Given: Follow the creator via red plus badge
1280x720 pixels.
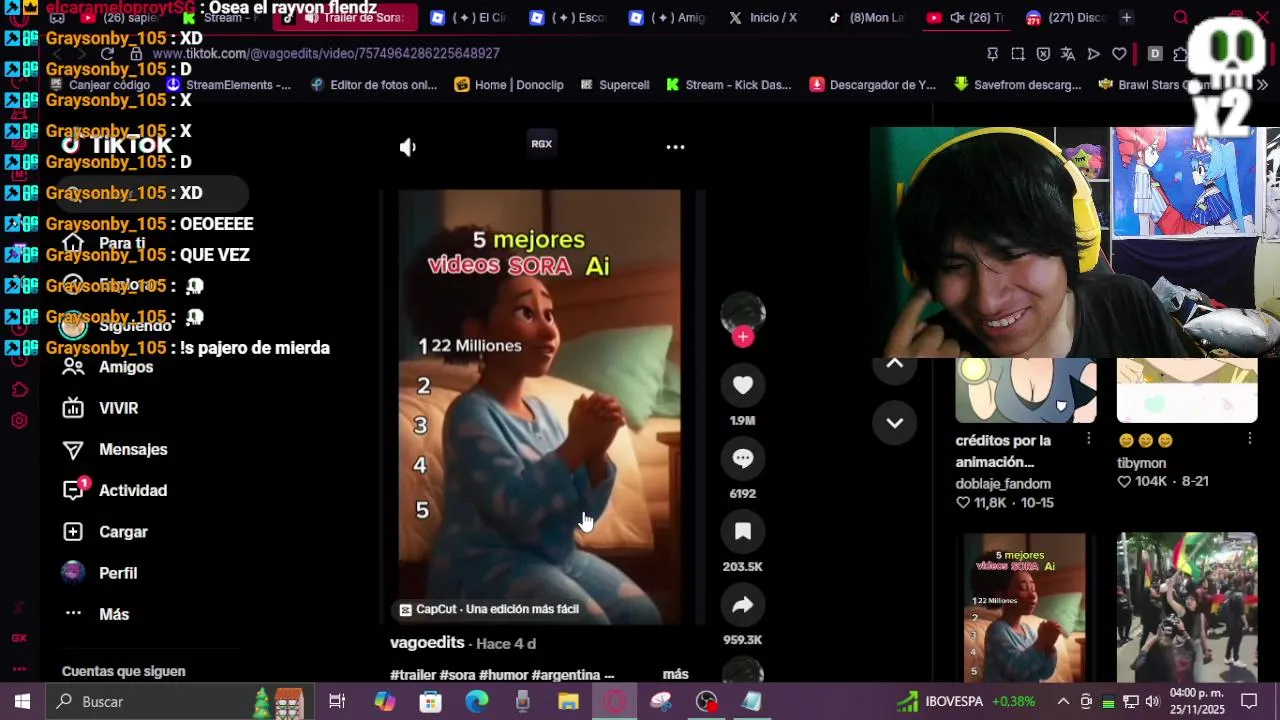Looking at the screenshot, I should (743, 338).
